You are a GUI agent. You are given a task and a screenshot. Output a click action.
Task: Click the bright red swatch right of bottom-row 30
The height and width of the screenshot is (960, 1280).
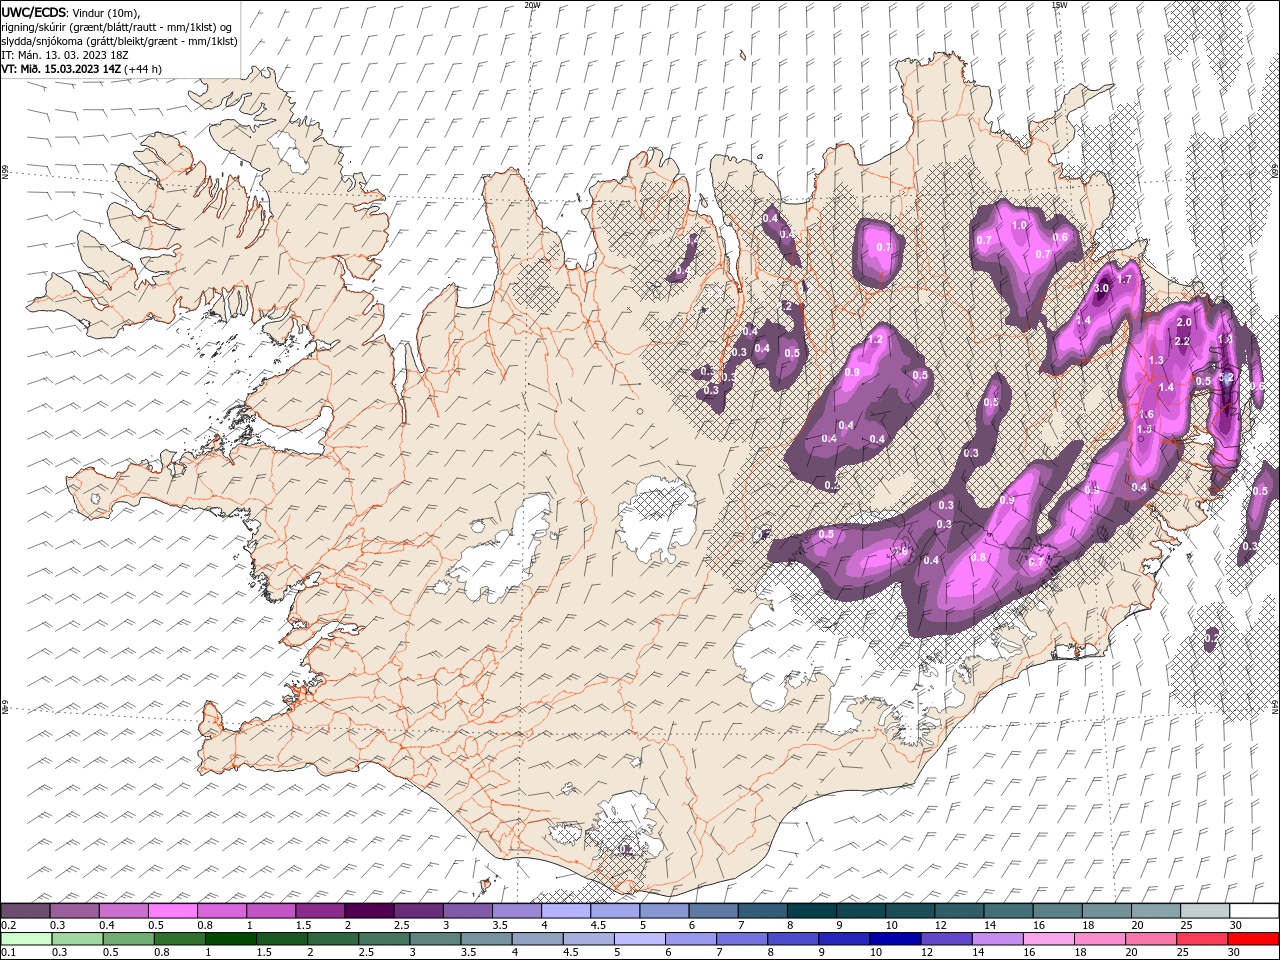point(1252,939)
